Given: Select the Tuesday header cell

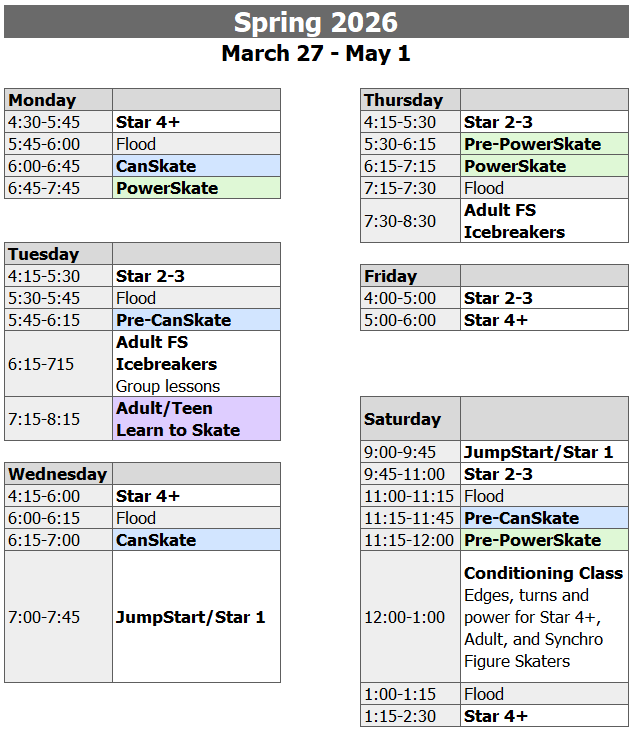Looking at the screenshot, I should coord(58,254).
